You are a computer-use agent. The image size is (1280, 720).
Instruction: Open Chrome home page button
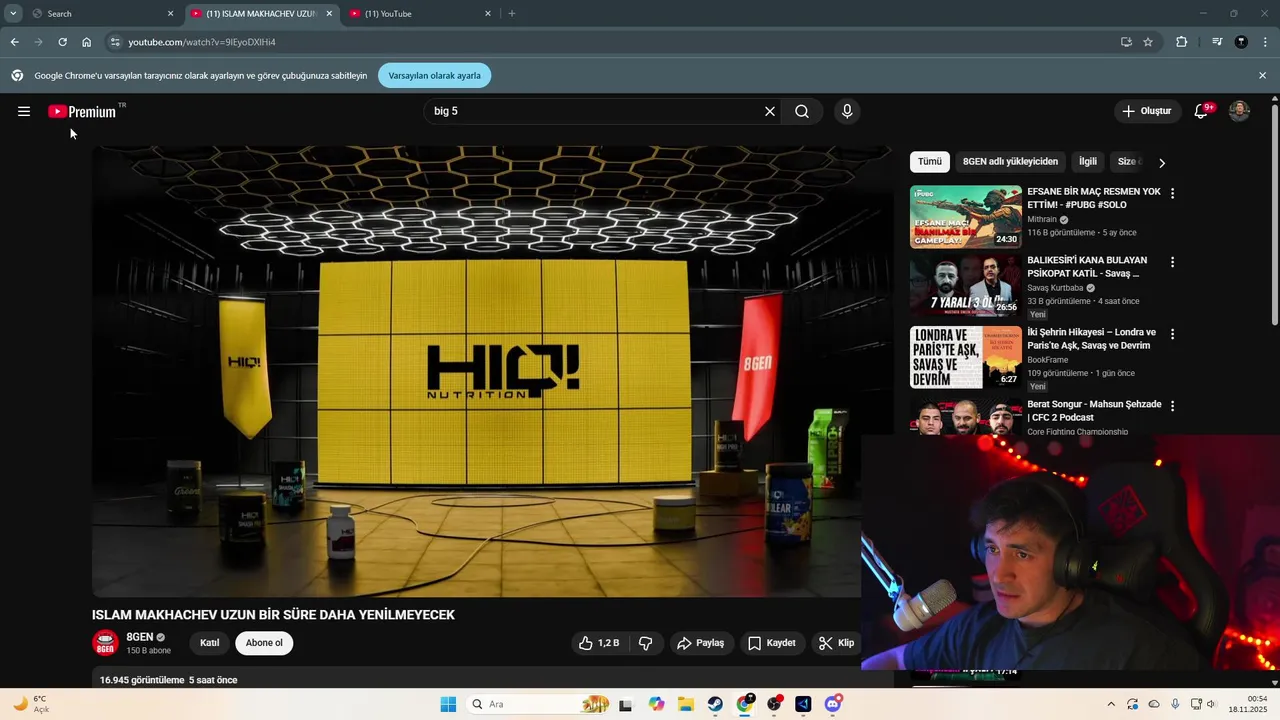[87, 42]
